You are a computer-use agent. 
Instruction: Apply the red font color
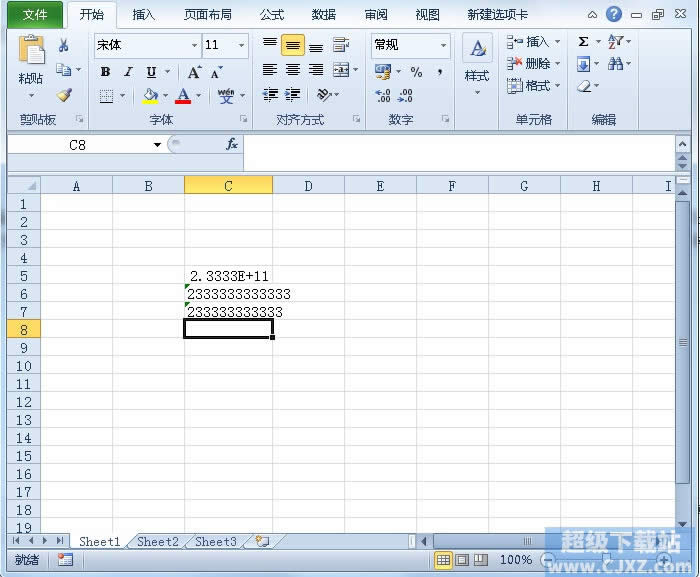(183, 96)
